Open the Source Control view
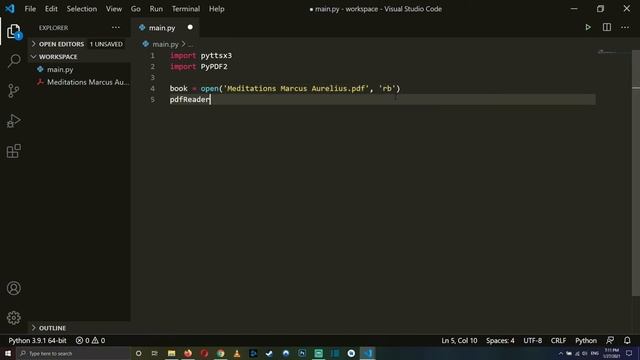The height and width of the screenshot is (360, 640). (x=13, y=91)
